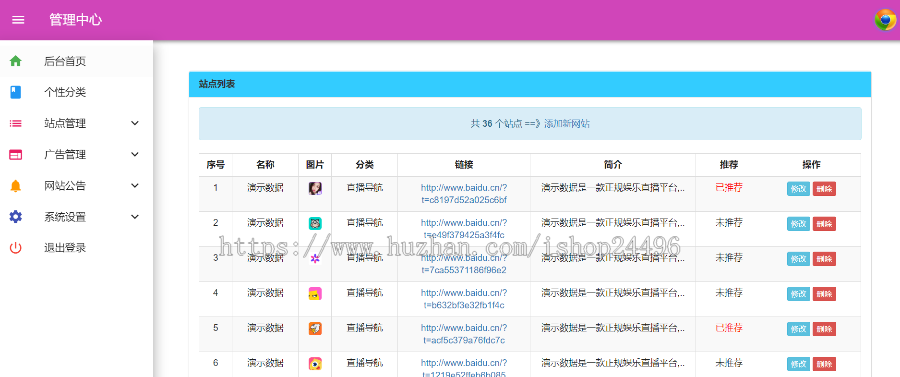Click 未推荐 status in row 2

(x=728, y=222)
